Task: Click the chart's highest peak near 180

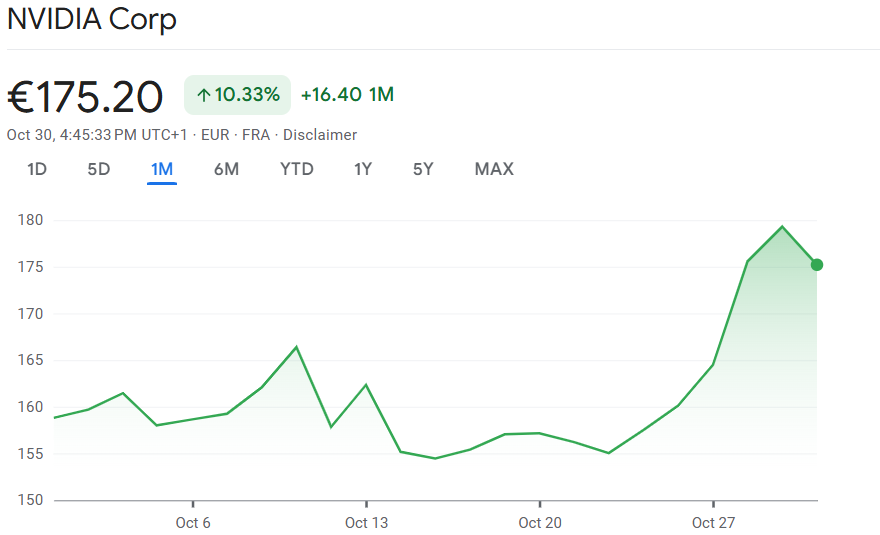Action: (x=782, y=227)
